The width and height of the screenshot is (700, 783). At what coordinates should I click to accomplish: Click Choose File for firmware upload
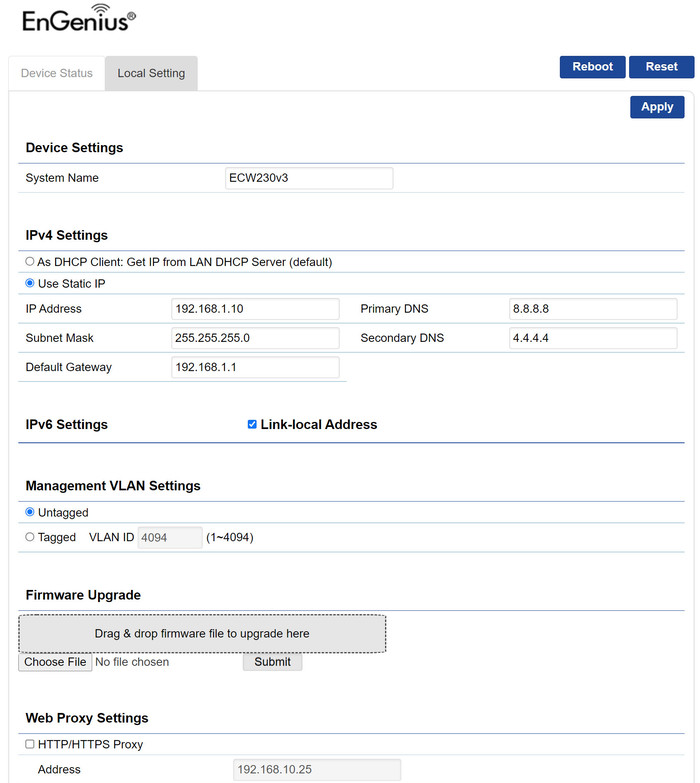[55, 662]
